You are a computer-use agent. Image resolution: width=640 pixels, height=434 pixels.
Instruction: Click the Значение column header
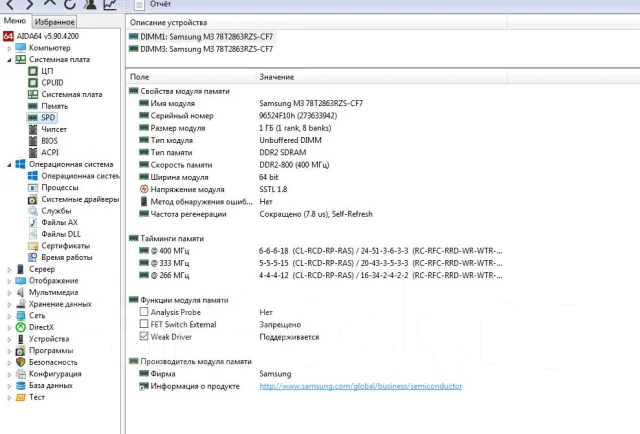tap(276, 77)
